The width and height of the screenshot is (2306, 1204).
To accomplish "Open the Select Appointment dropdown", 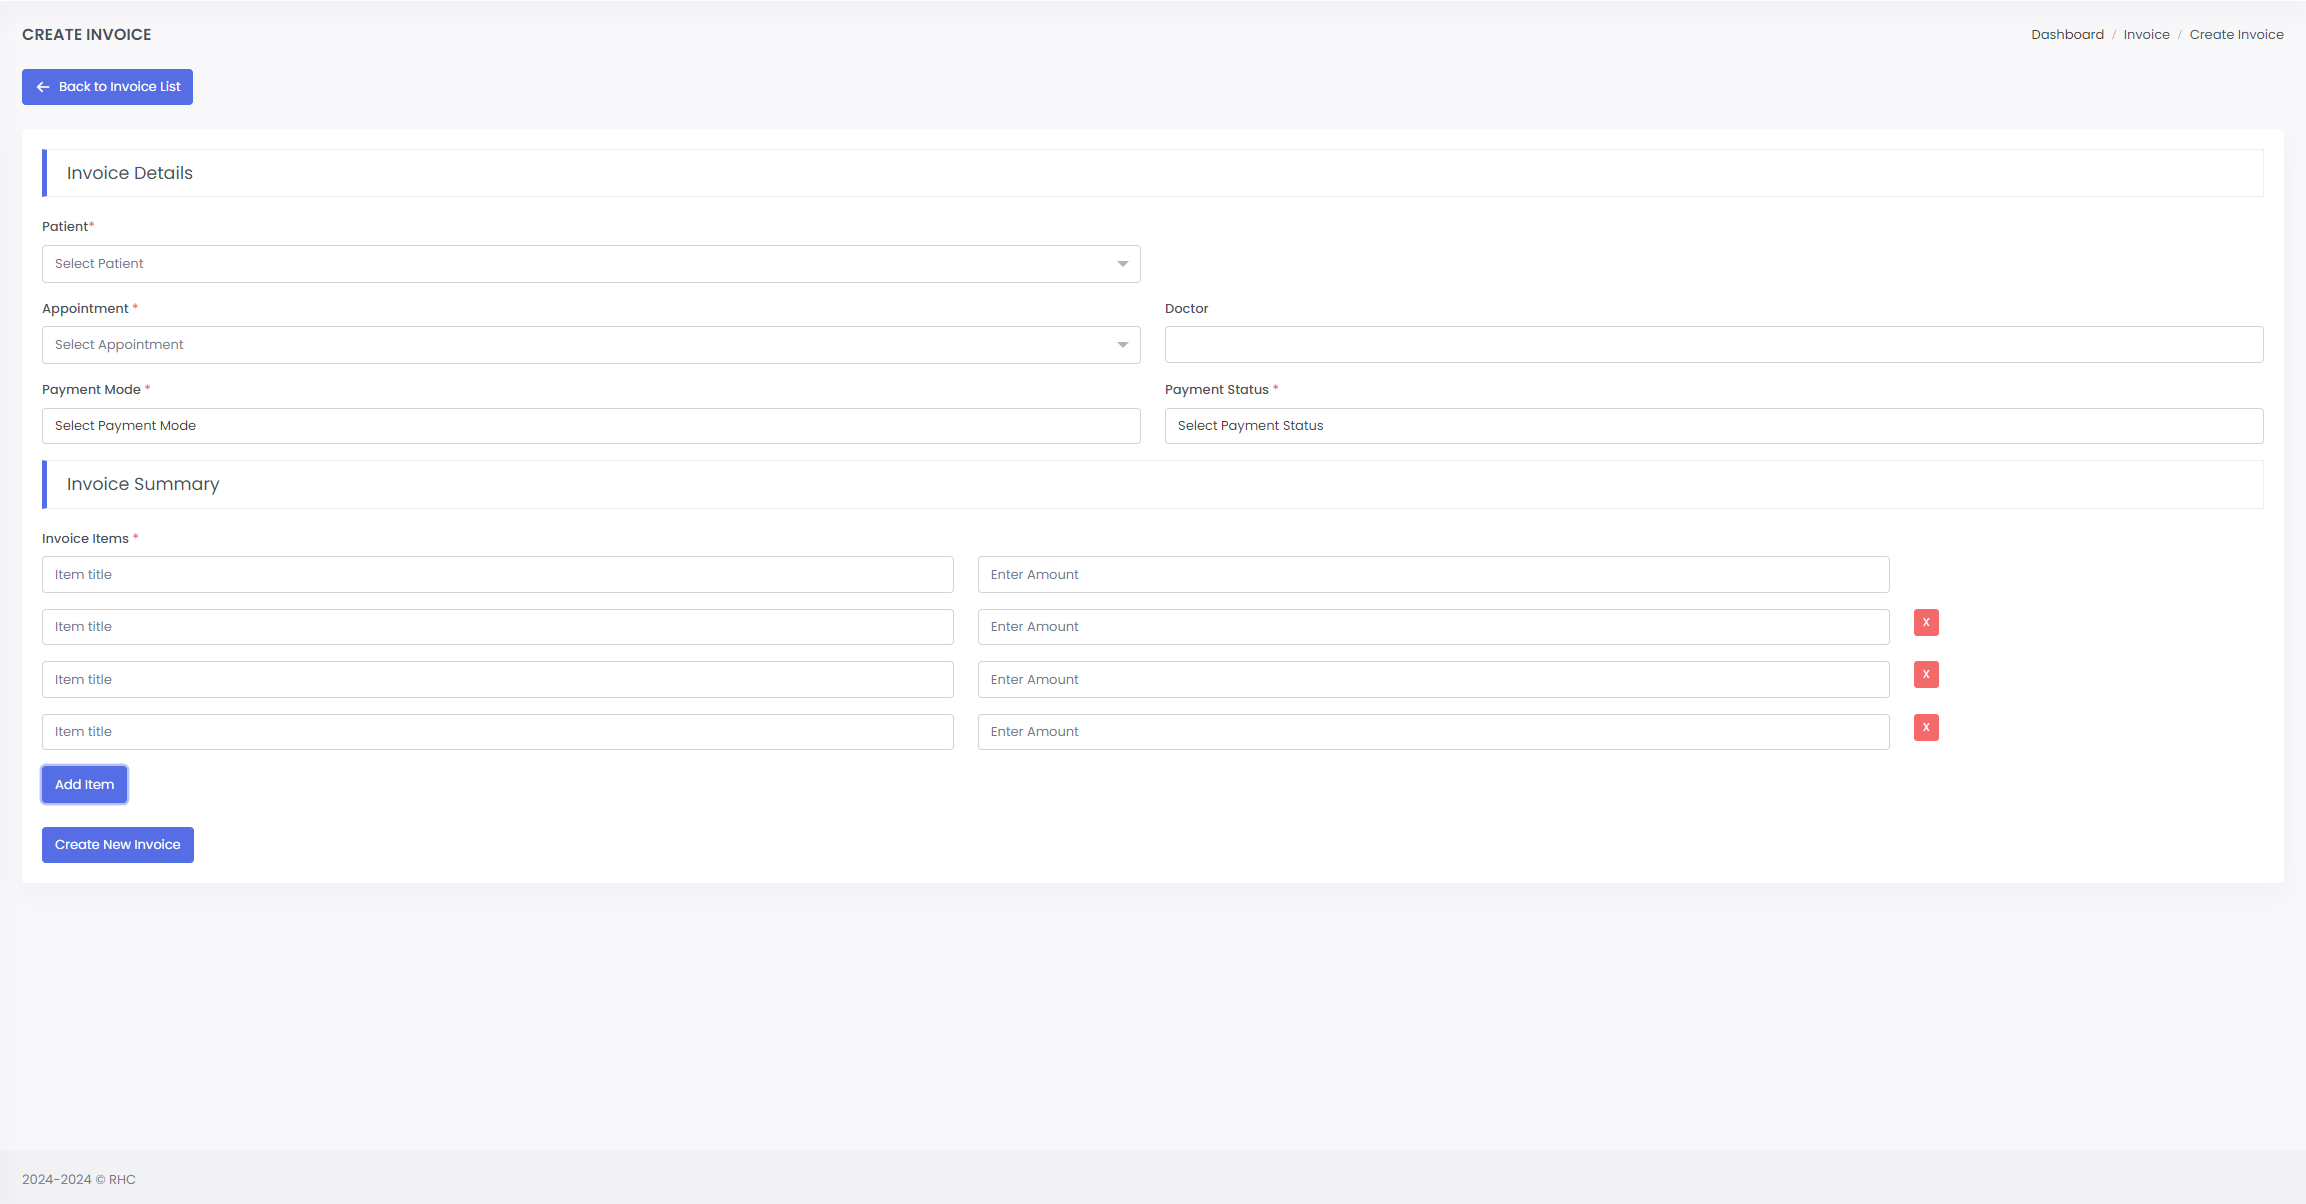I will pyautogui.click(x=591, y=345).
